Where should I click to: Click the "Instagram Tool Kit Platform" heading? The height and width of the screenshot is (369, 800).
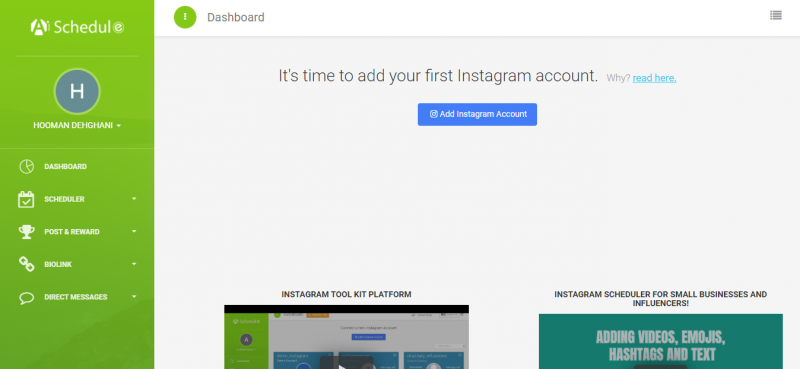tap(346, 294)
